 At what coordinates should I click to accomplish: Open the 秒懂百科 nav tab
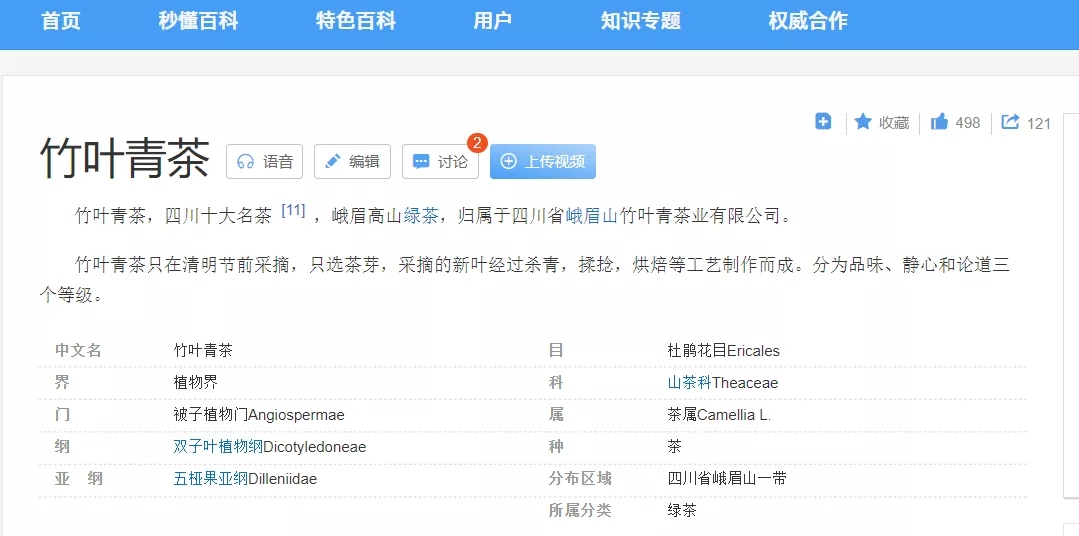[198, 21]
